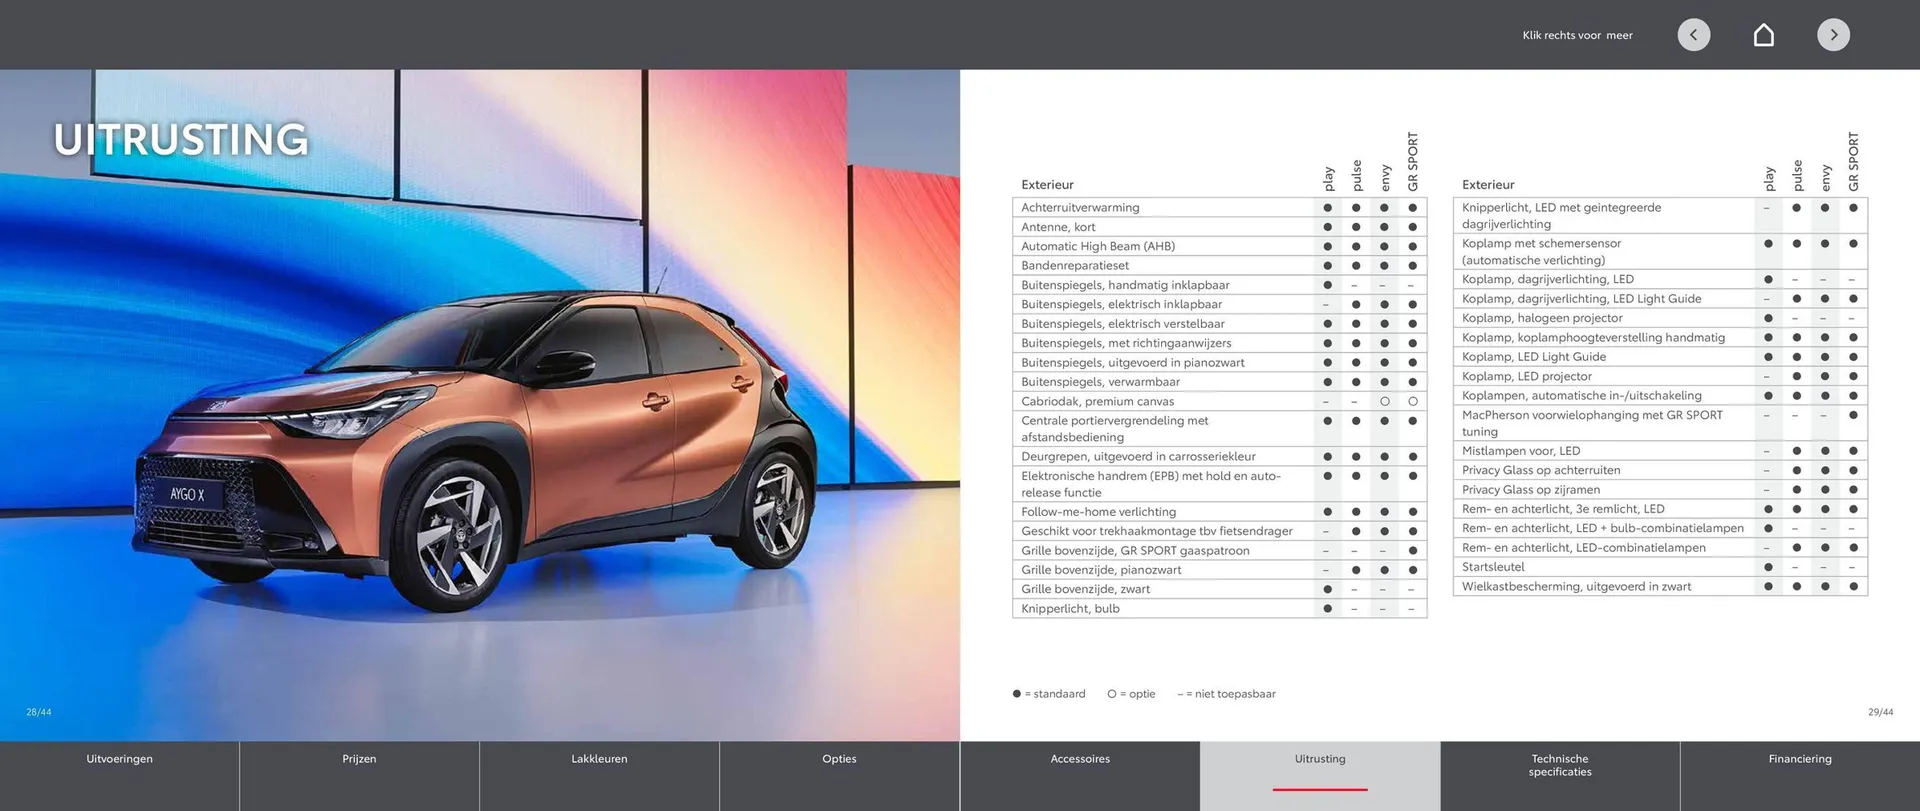
Task: Click 'Mistlampen voor, LED' row
Action: (x=1661, y=451)
